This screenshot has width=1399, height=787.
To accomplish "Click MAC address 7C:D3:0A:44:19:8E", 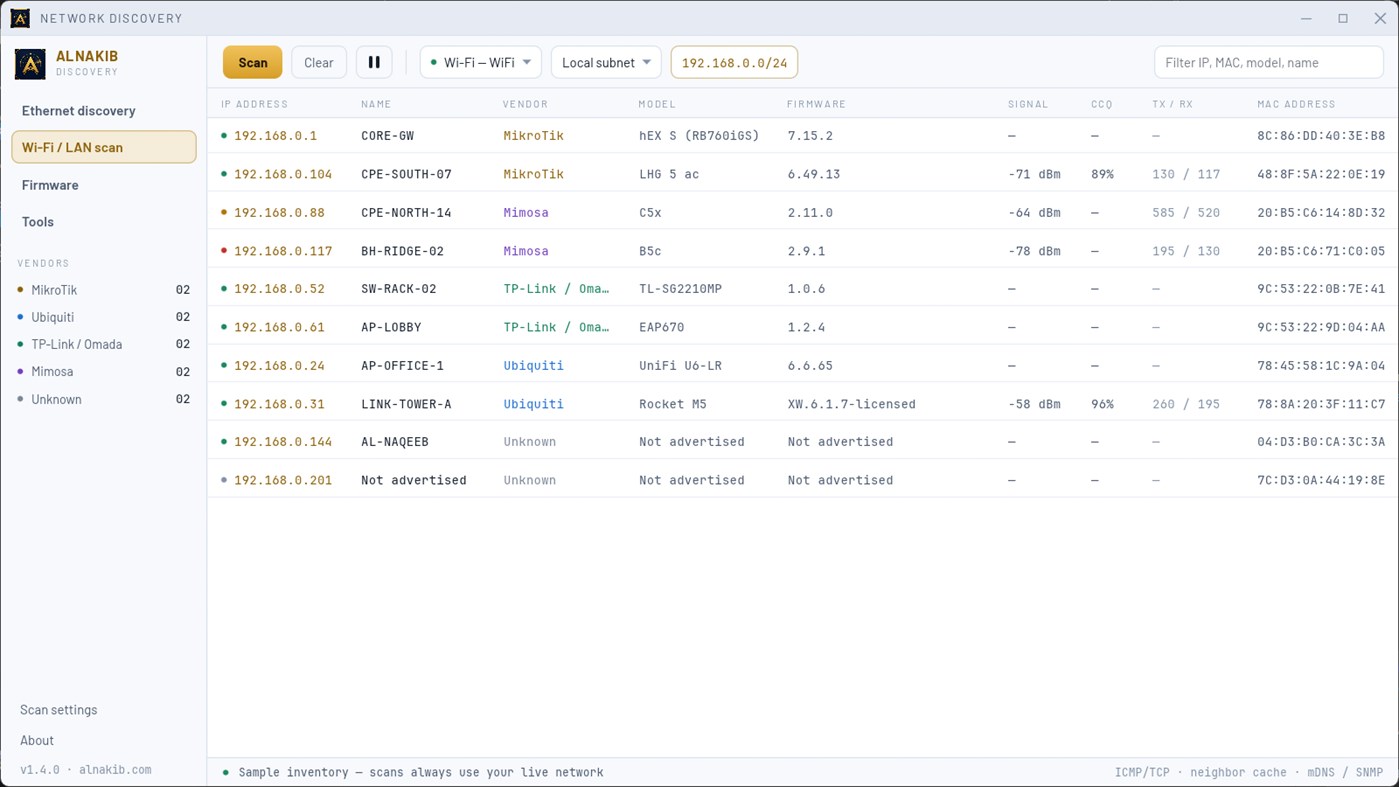I will (1321, 480).
